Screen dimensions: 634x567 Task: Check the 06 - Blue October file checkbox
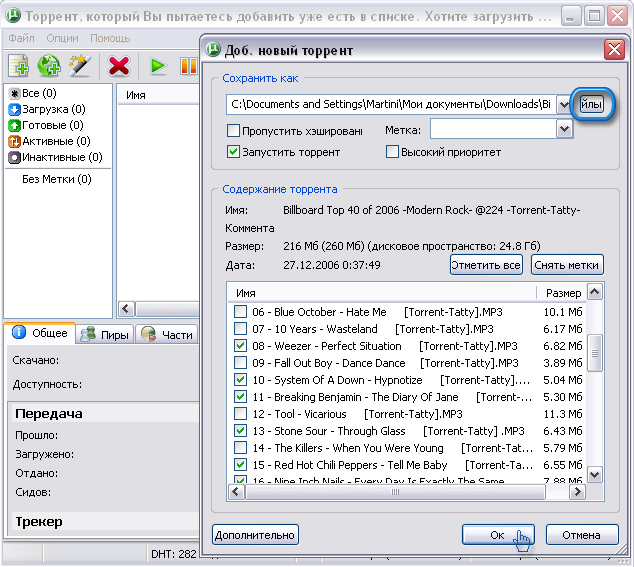click(240, 312)
